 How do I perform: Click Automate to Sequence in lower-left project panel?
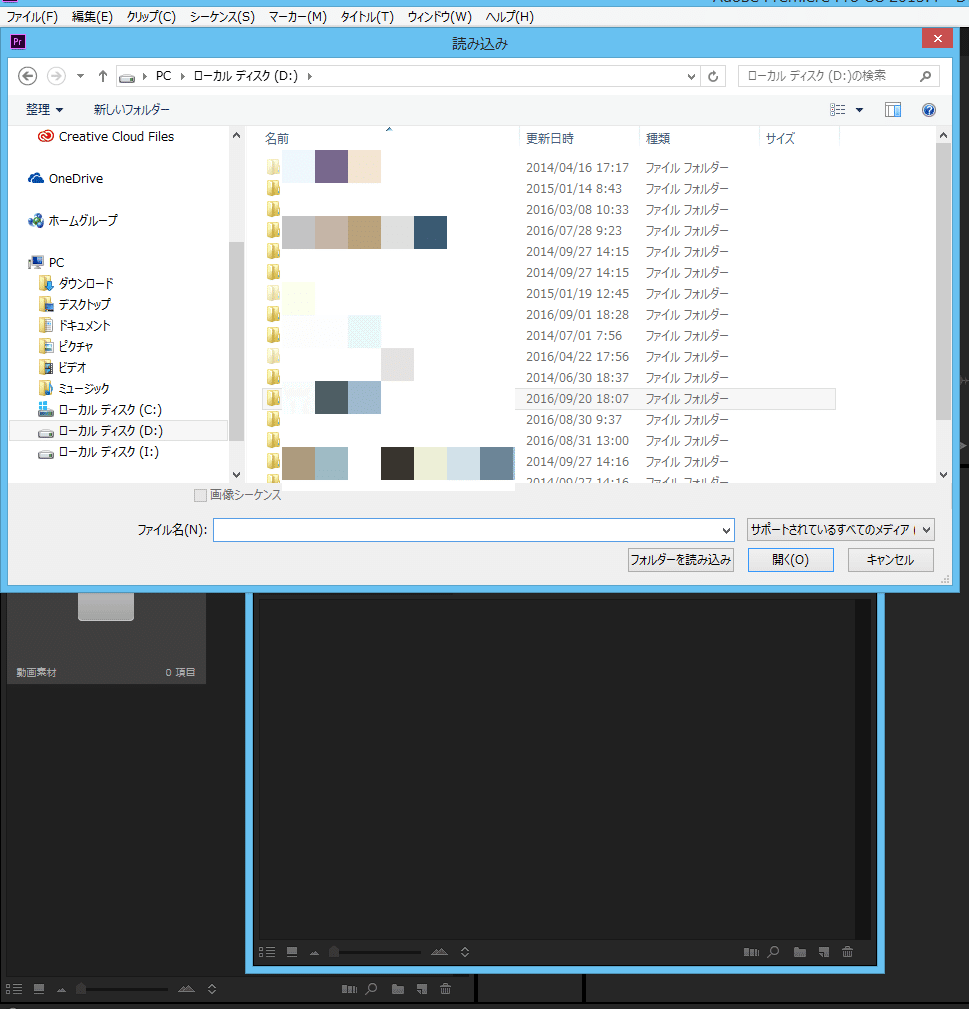(349, 989)
